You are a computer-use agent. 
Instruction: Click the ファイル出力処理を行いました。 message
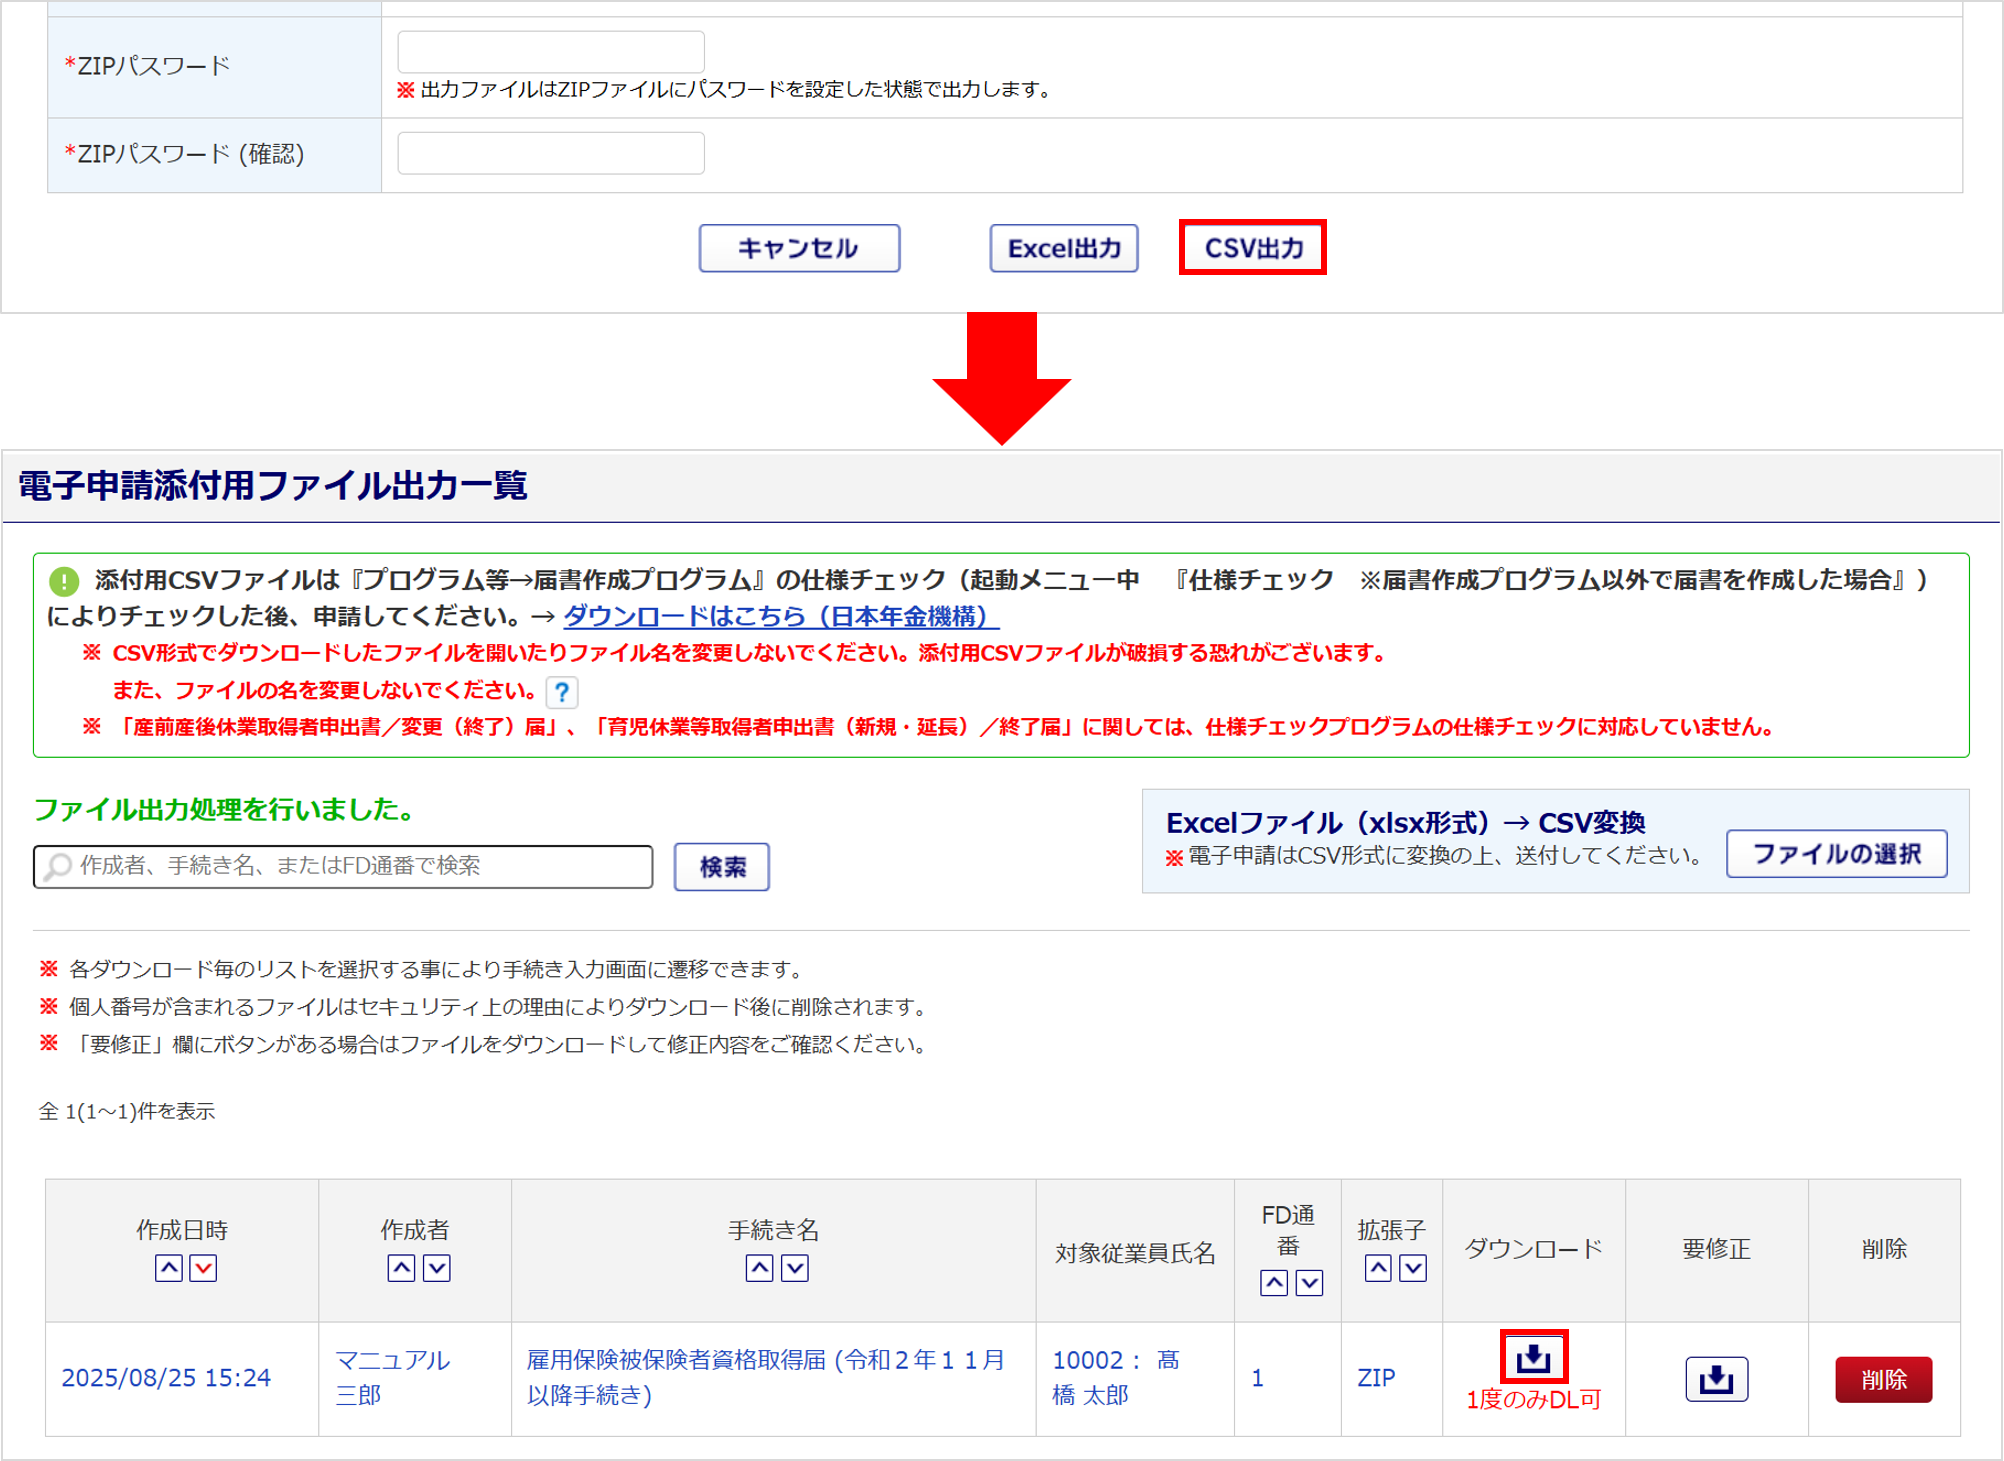tap(225, 809)
